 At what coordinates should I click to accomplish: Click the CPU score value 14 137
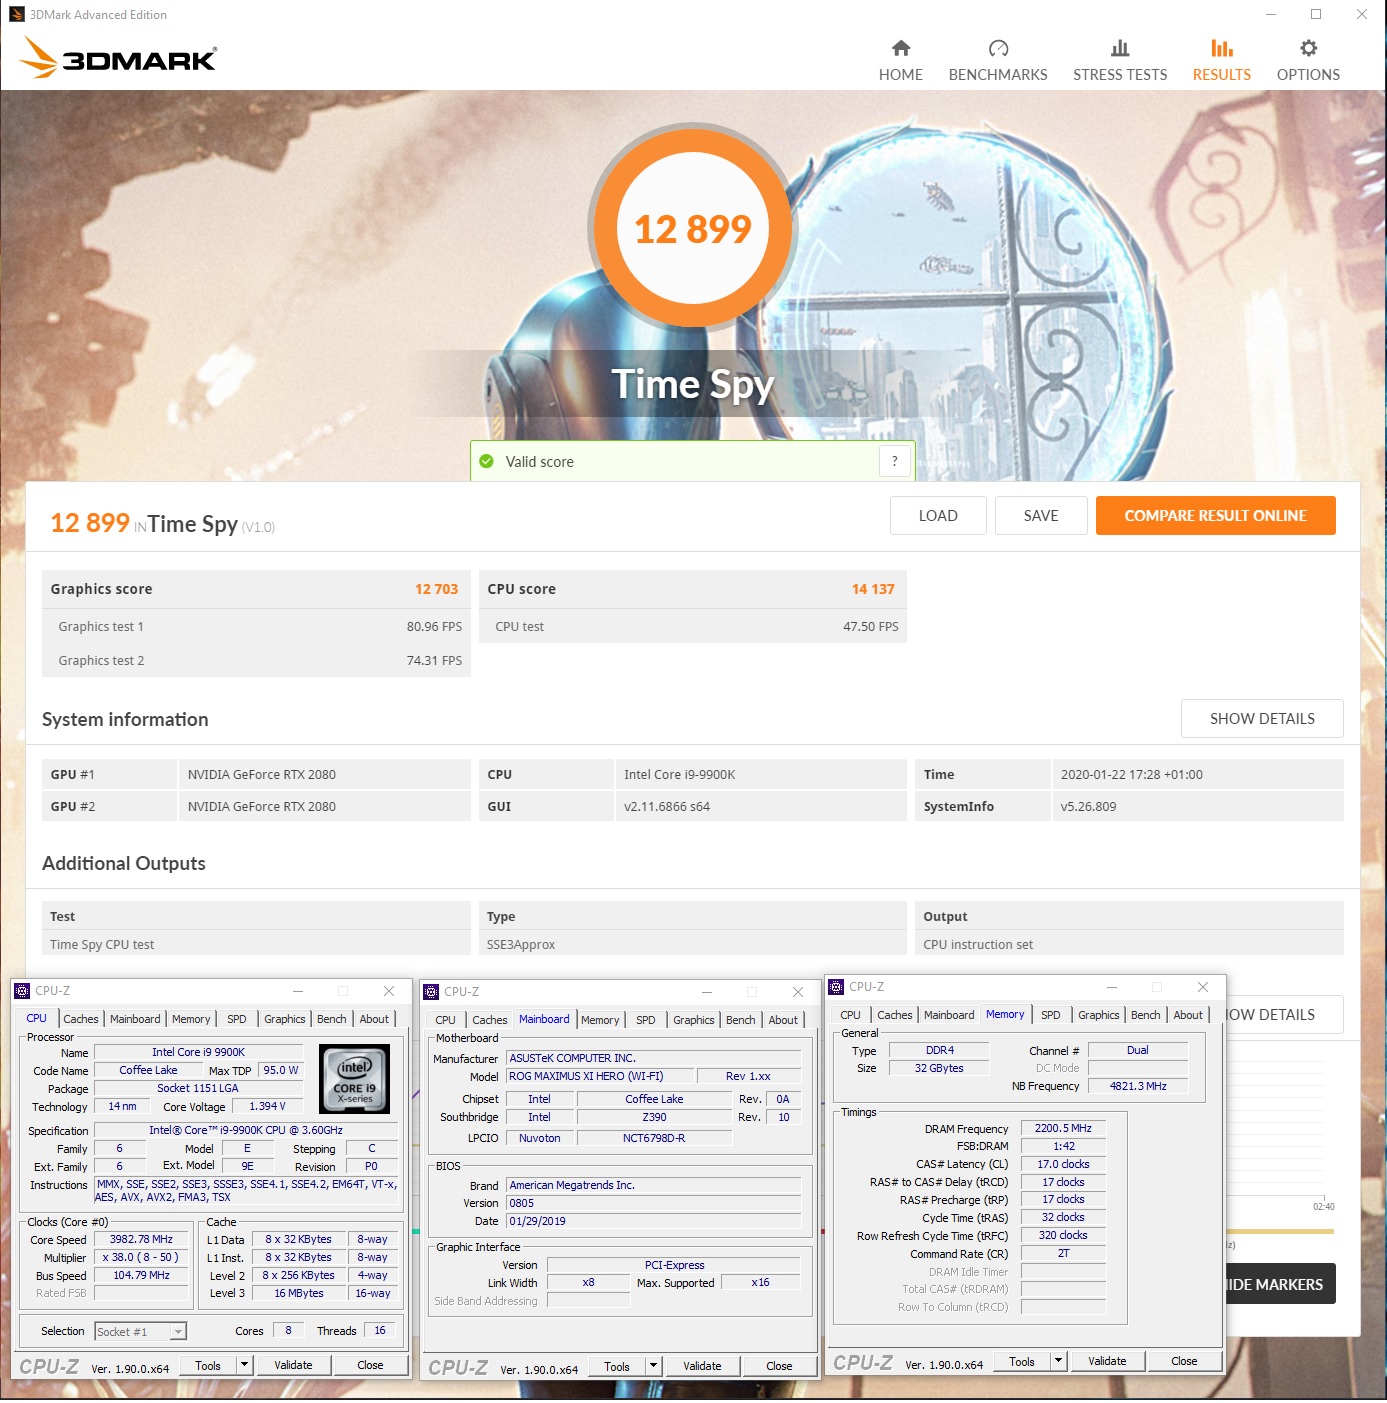[x=873, y=589]
